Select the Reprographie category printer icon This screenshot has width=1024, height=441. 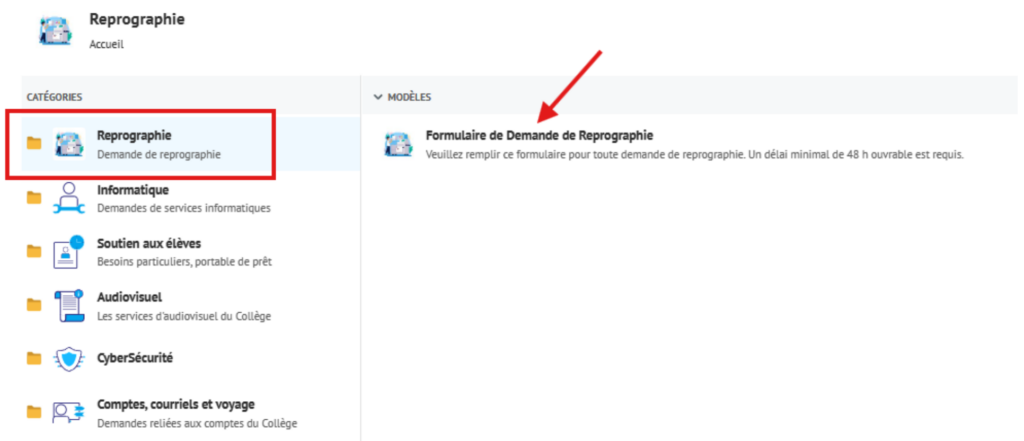click(69, 144)
